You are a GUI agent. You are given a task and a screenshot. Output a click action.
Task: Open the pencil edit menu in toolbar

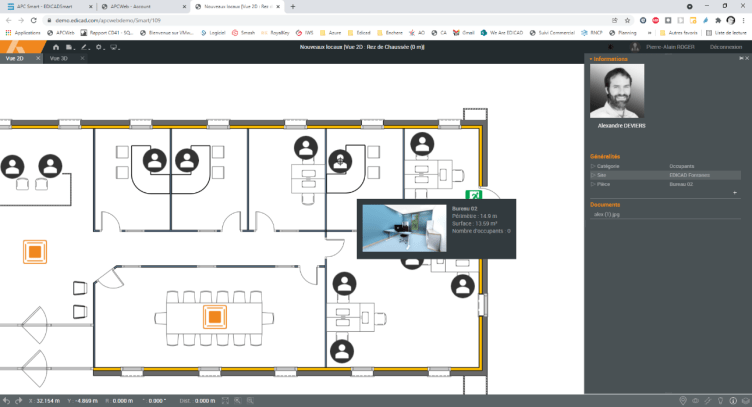pos(84,47)
